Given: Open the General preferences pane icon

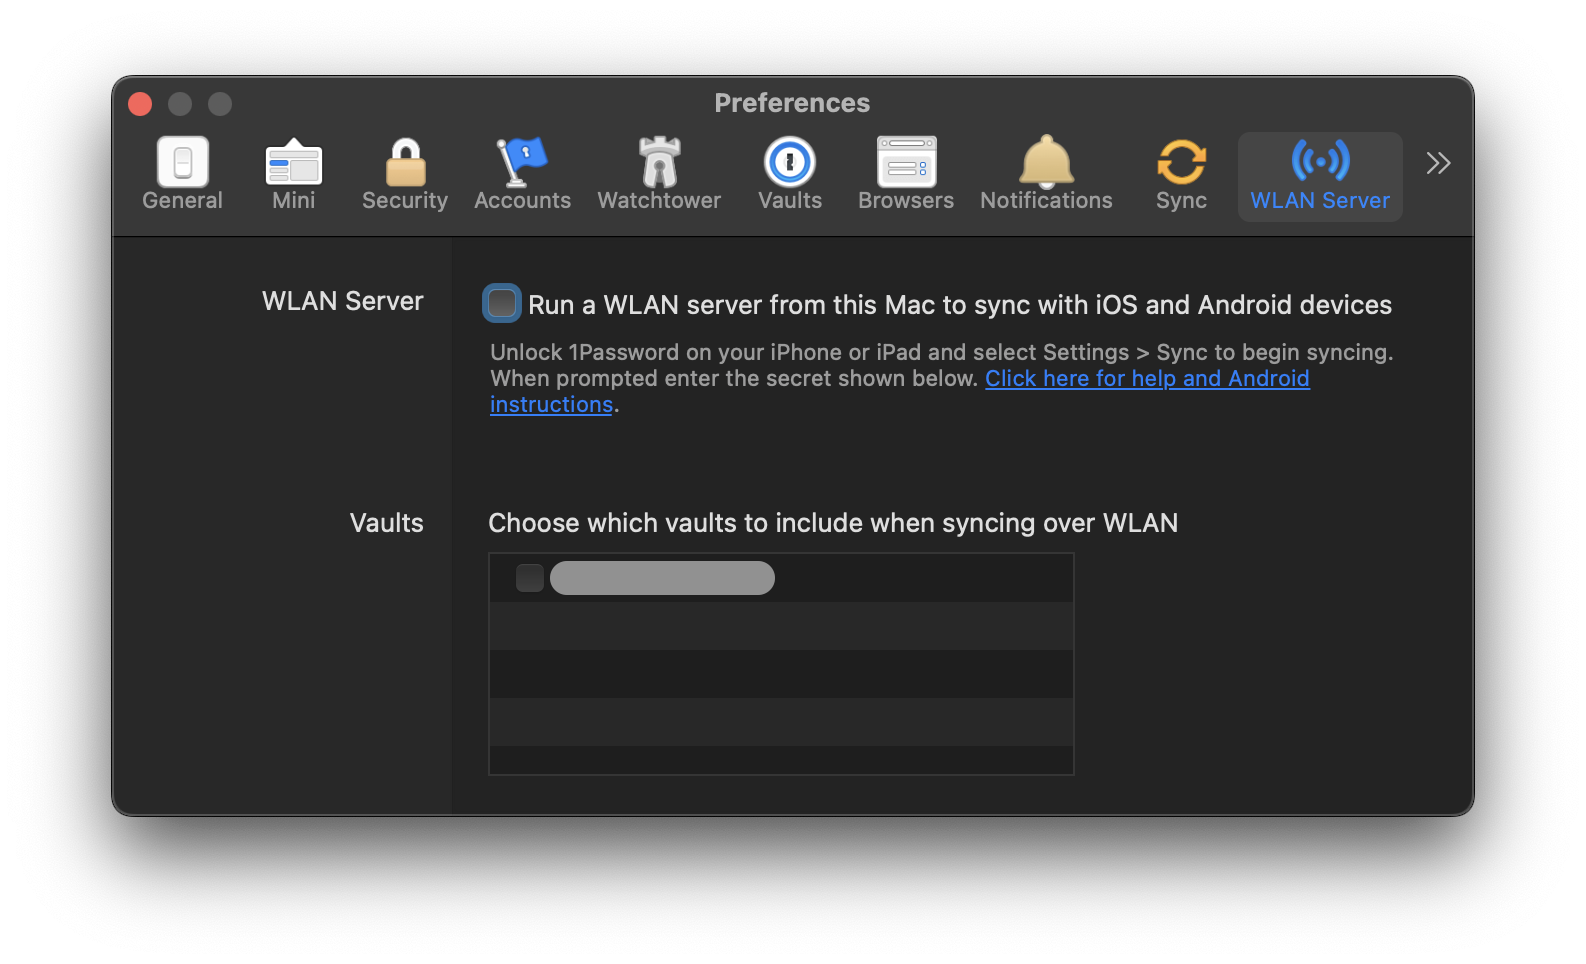Looking at the screenshot, I should (182, 162).
